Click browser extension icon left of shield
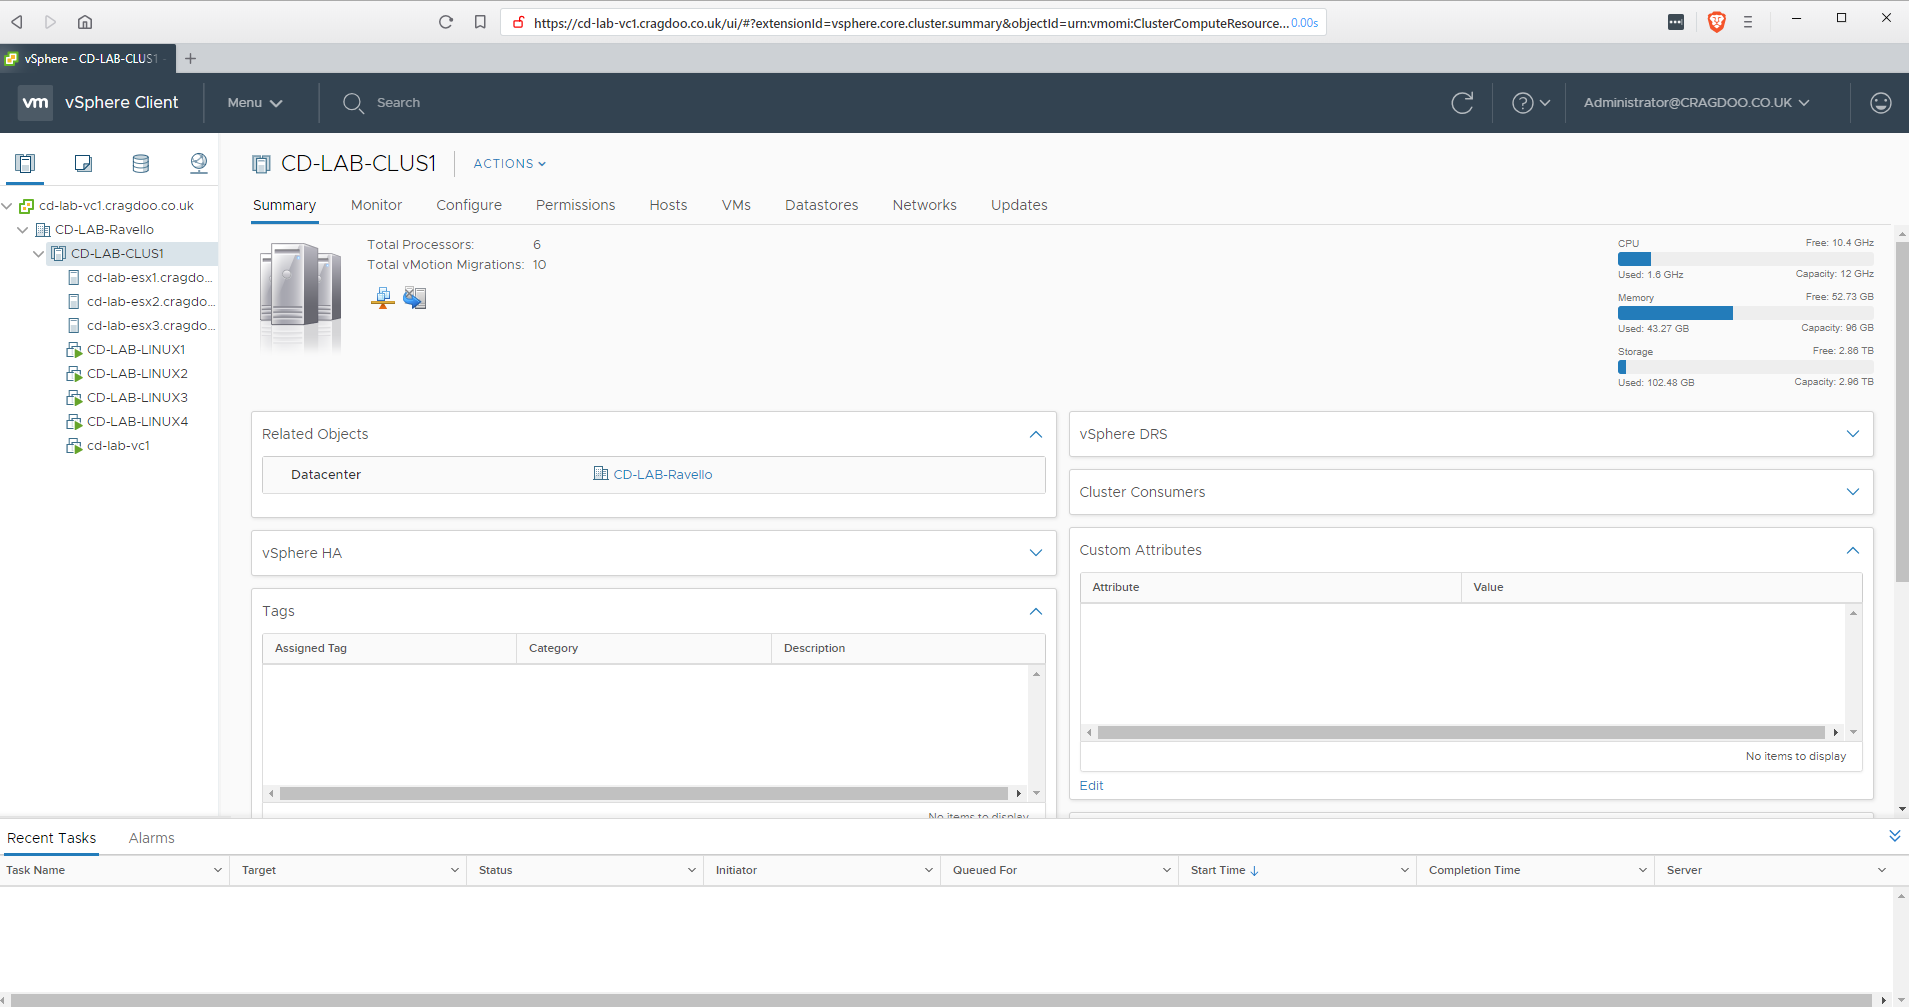This screenshot has height=1007, width=1909. pos(1676,22)
